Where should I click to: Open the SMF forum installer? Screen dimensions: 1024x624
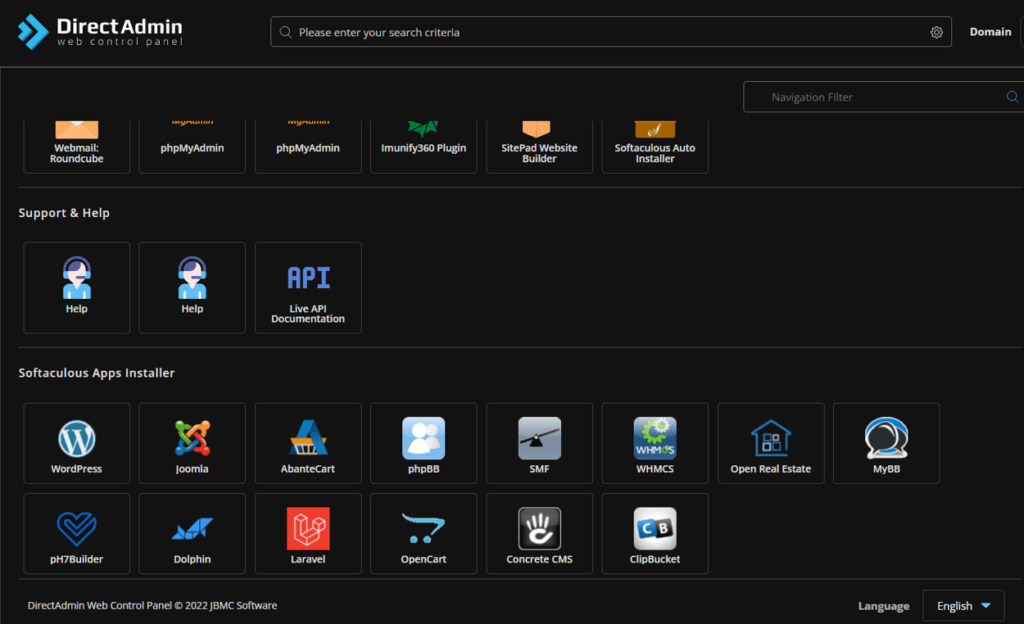click(x=539, y=443)
